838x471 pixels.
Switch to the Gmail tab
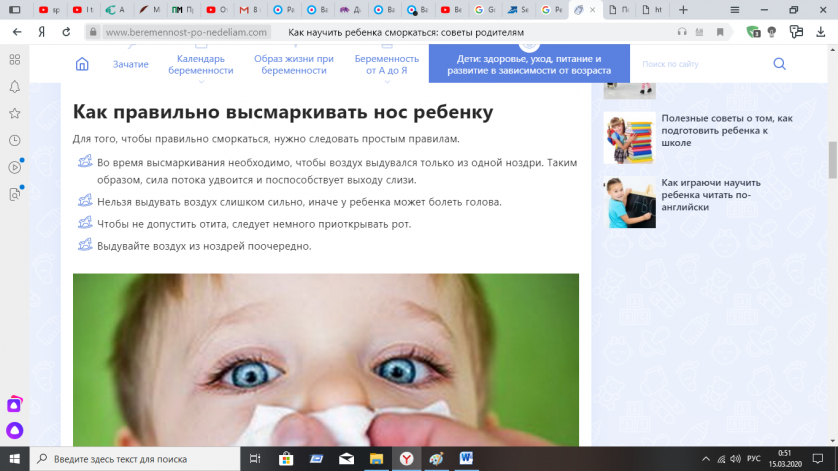250,10
